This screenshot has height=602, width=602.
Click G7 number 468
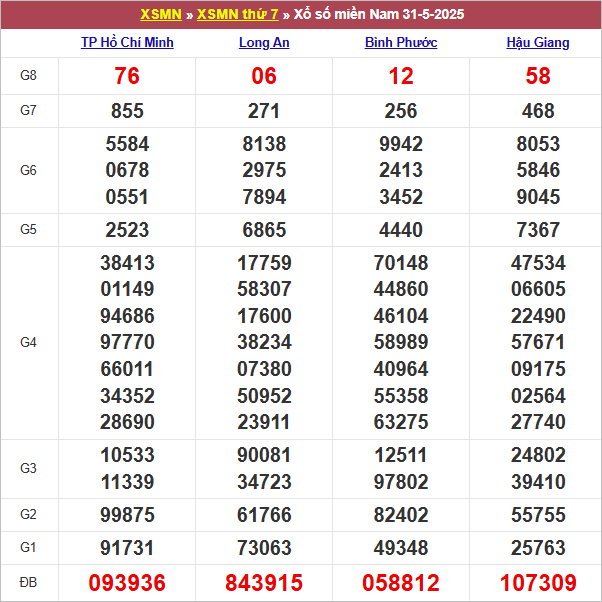tap(538, 111)
